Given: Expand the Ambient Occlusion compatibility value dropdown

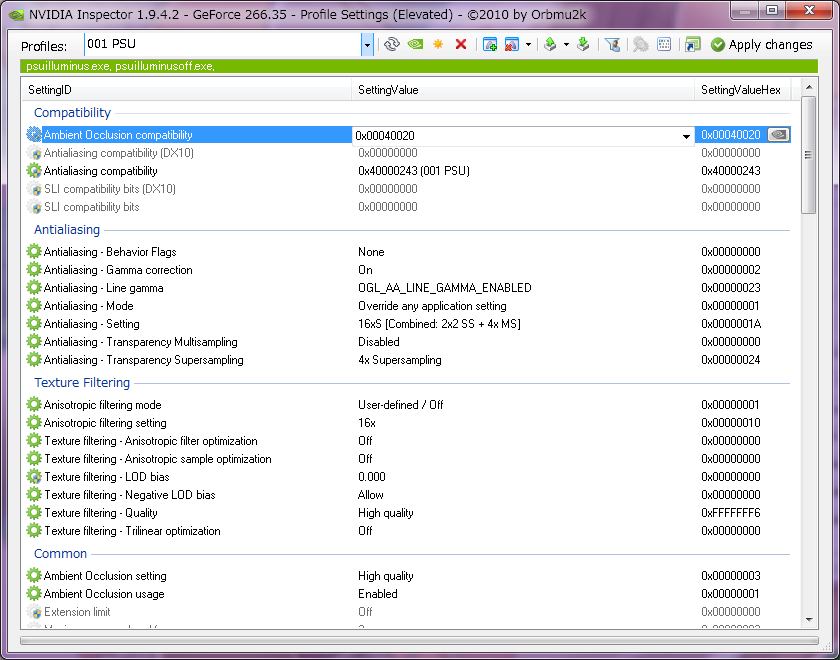Looking at the screenshot, I should tap(686, 136).
